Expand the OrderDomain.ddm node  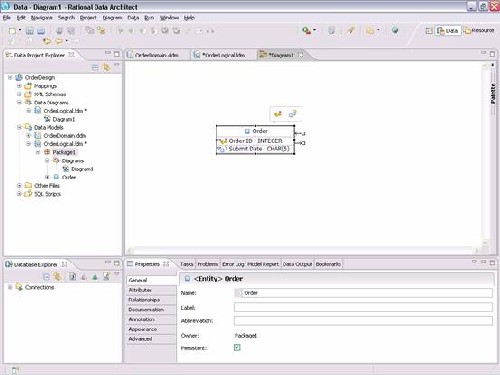click(29, 136)
